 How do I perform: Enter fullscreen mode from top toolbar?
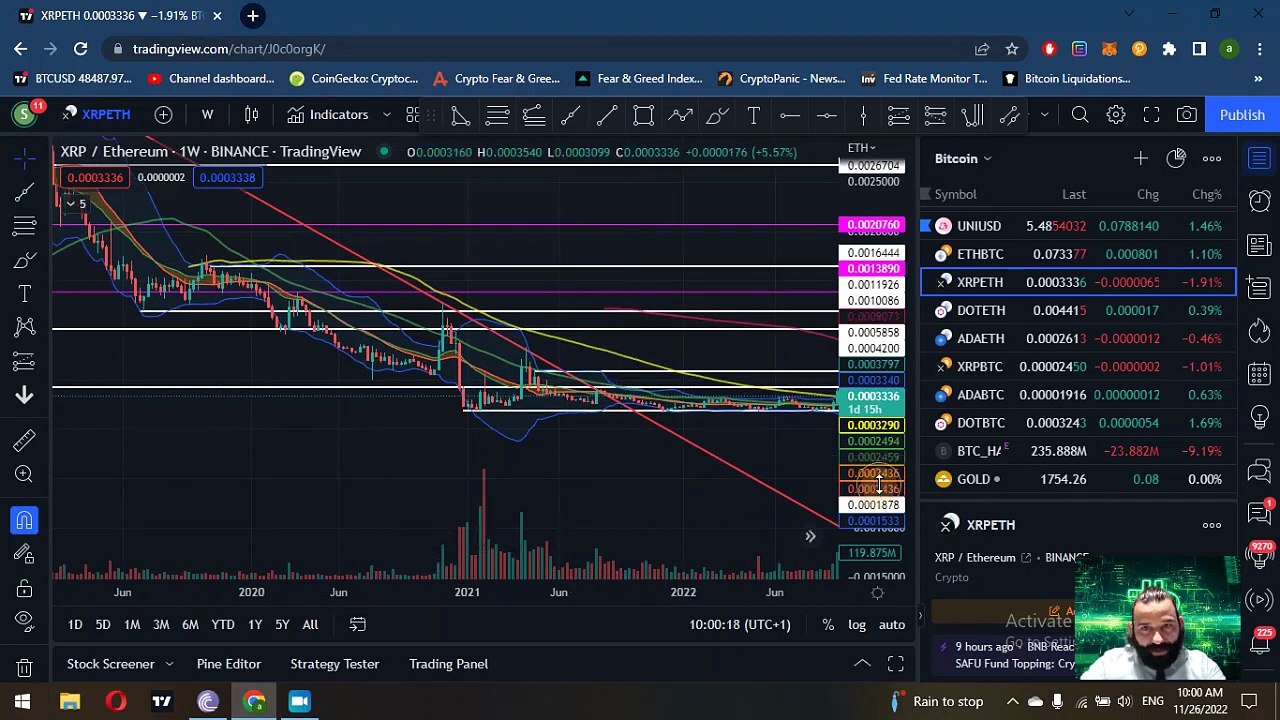[1151, 115]
